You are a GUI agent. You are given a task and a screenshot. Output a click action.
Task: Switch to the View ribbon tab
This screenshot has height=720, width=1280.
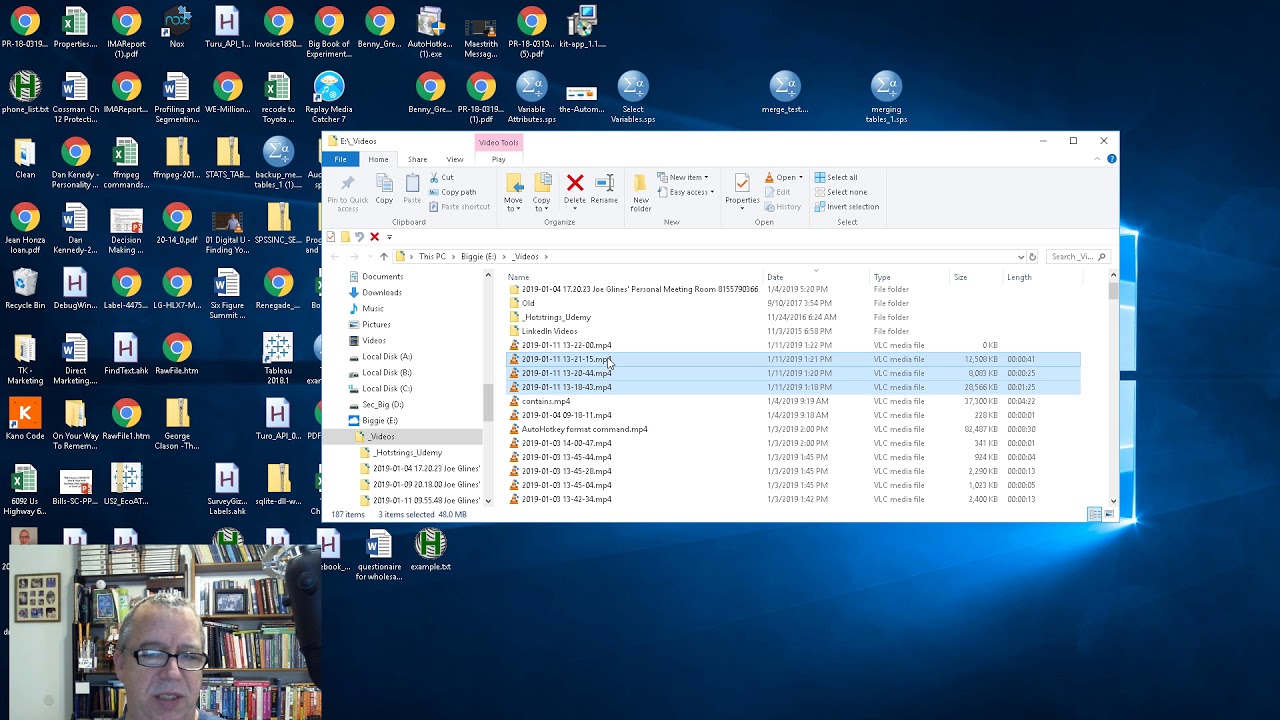pos(454,159)
